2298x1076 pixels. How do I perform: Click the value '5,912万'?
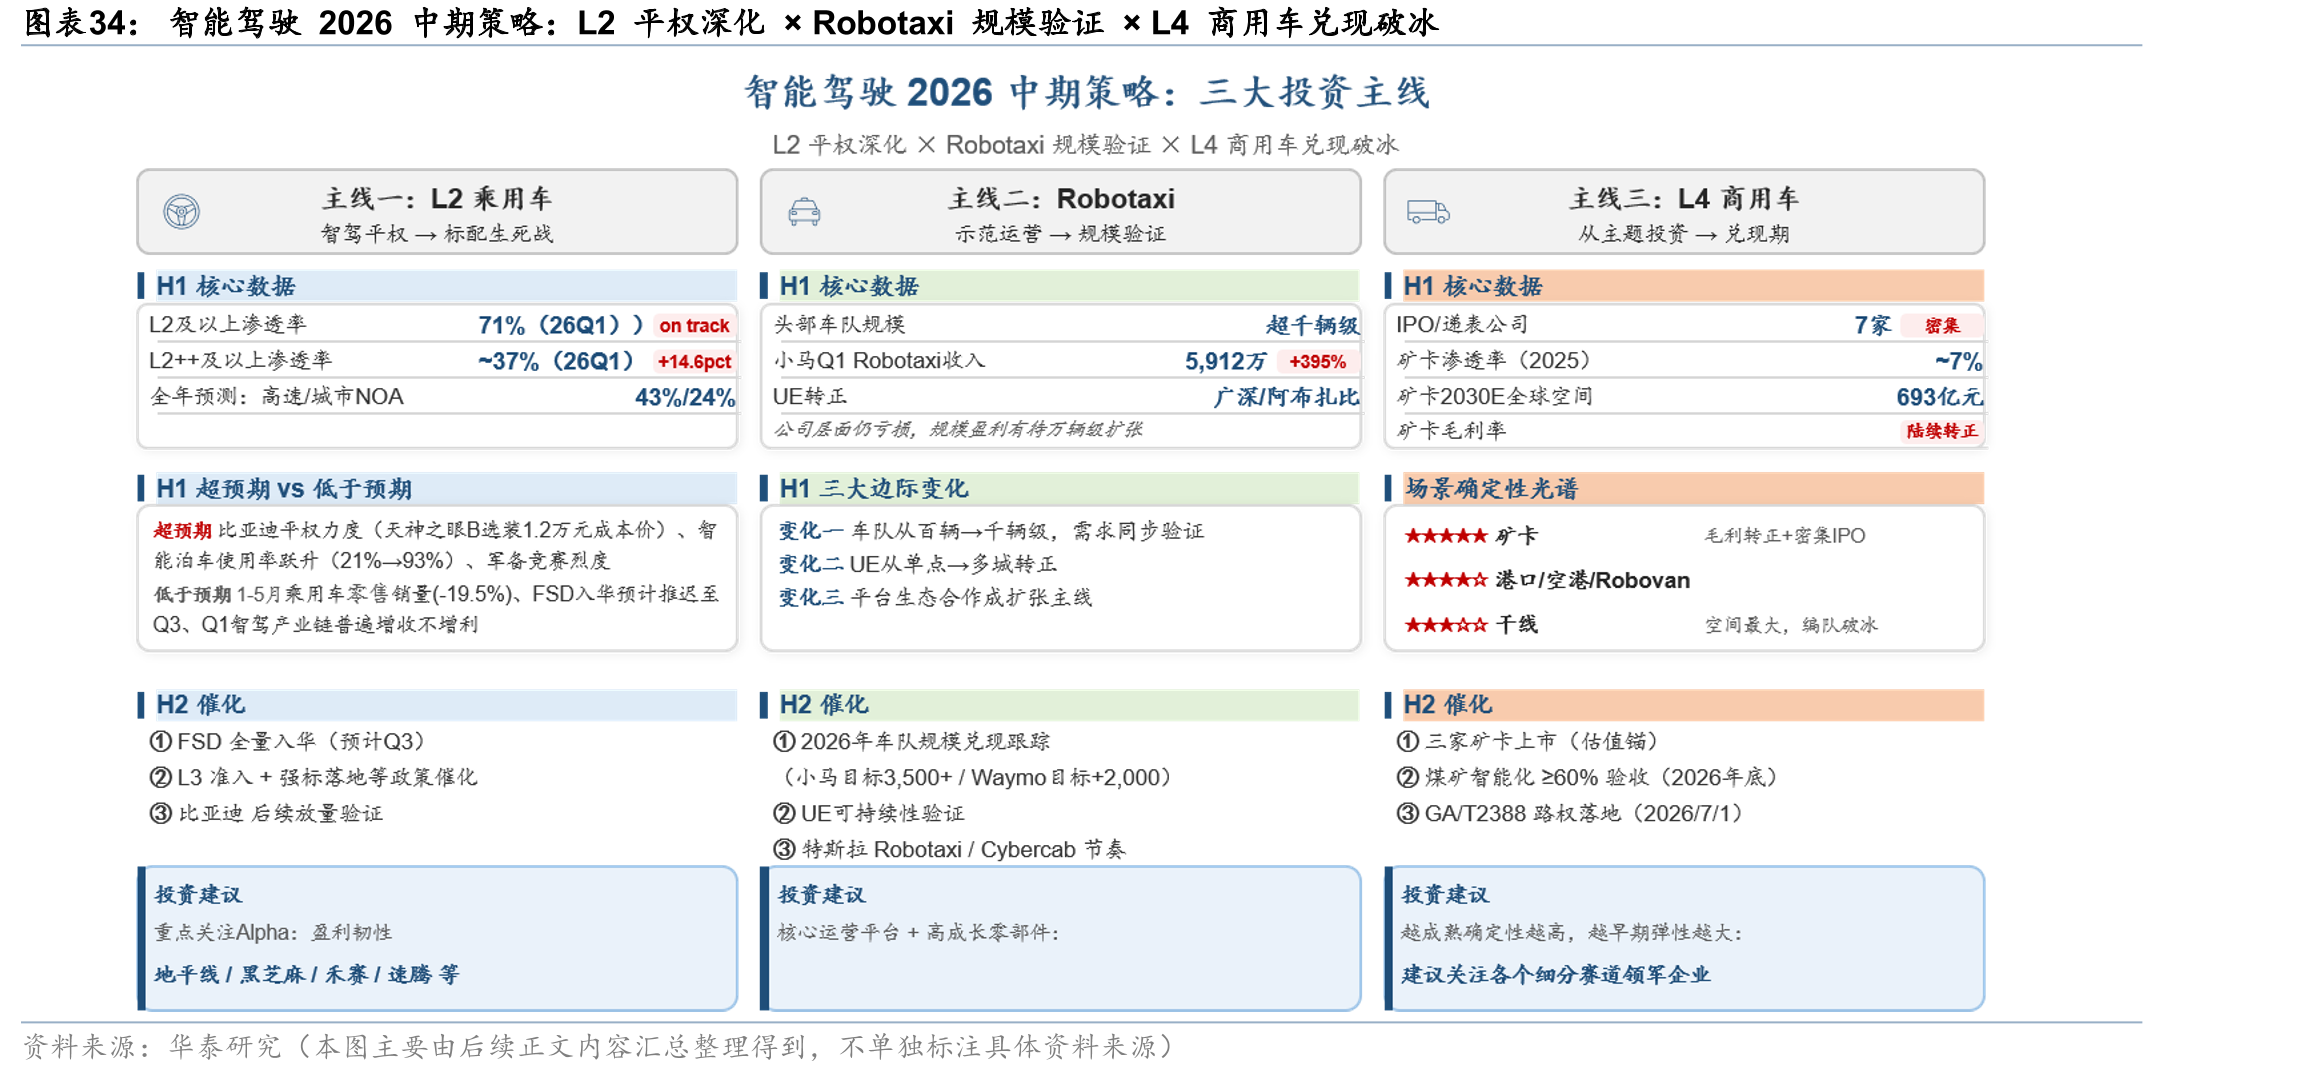[x=1225, y=361]
